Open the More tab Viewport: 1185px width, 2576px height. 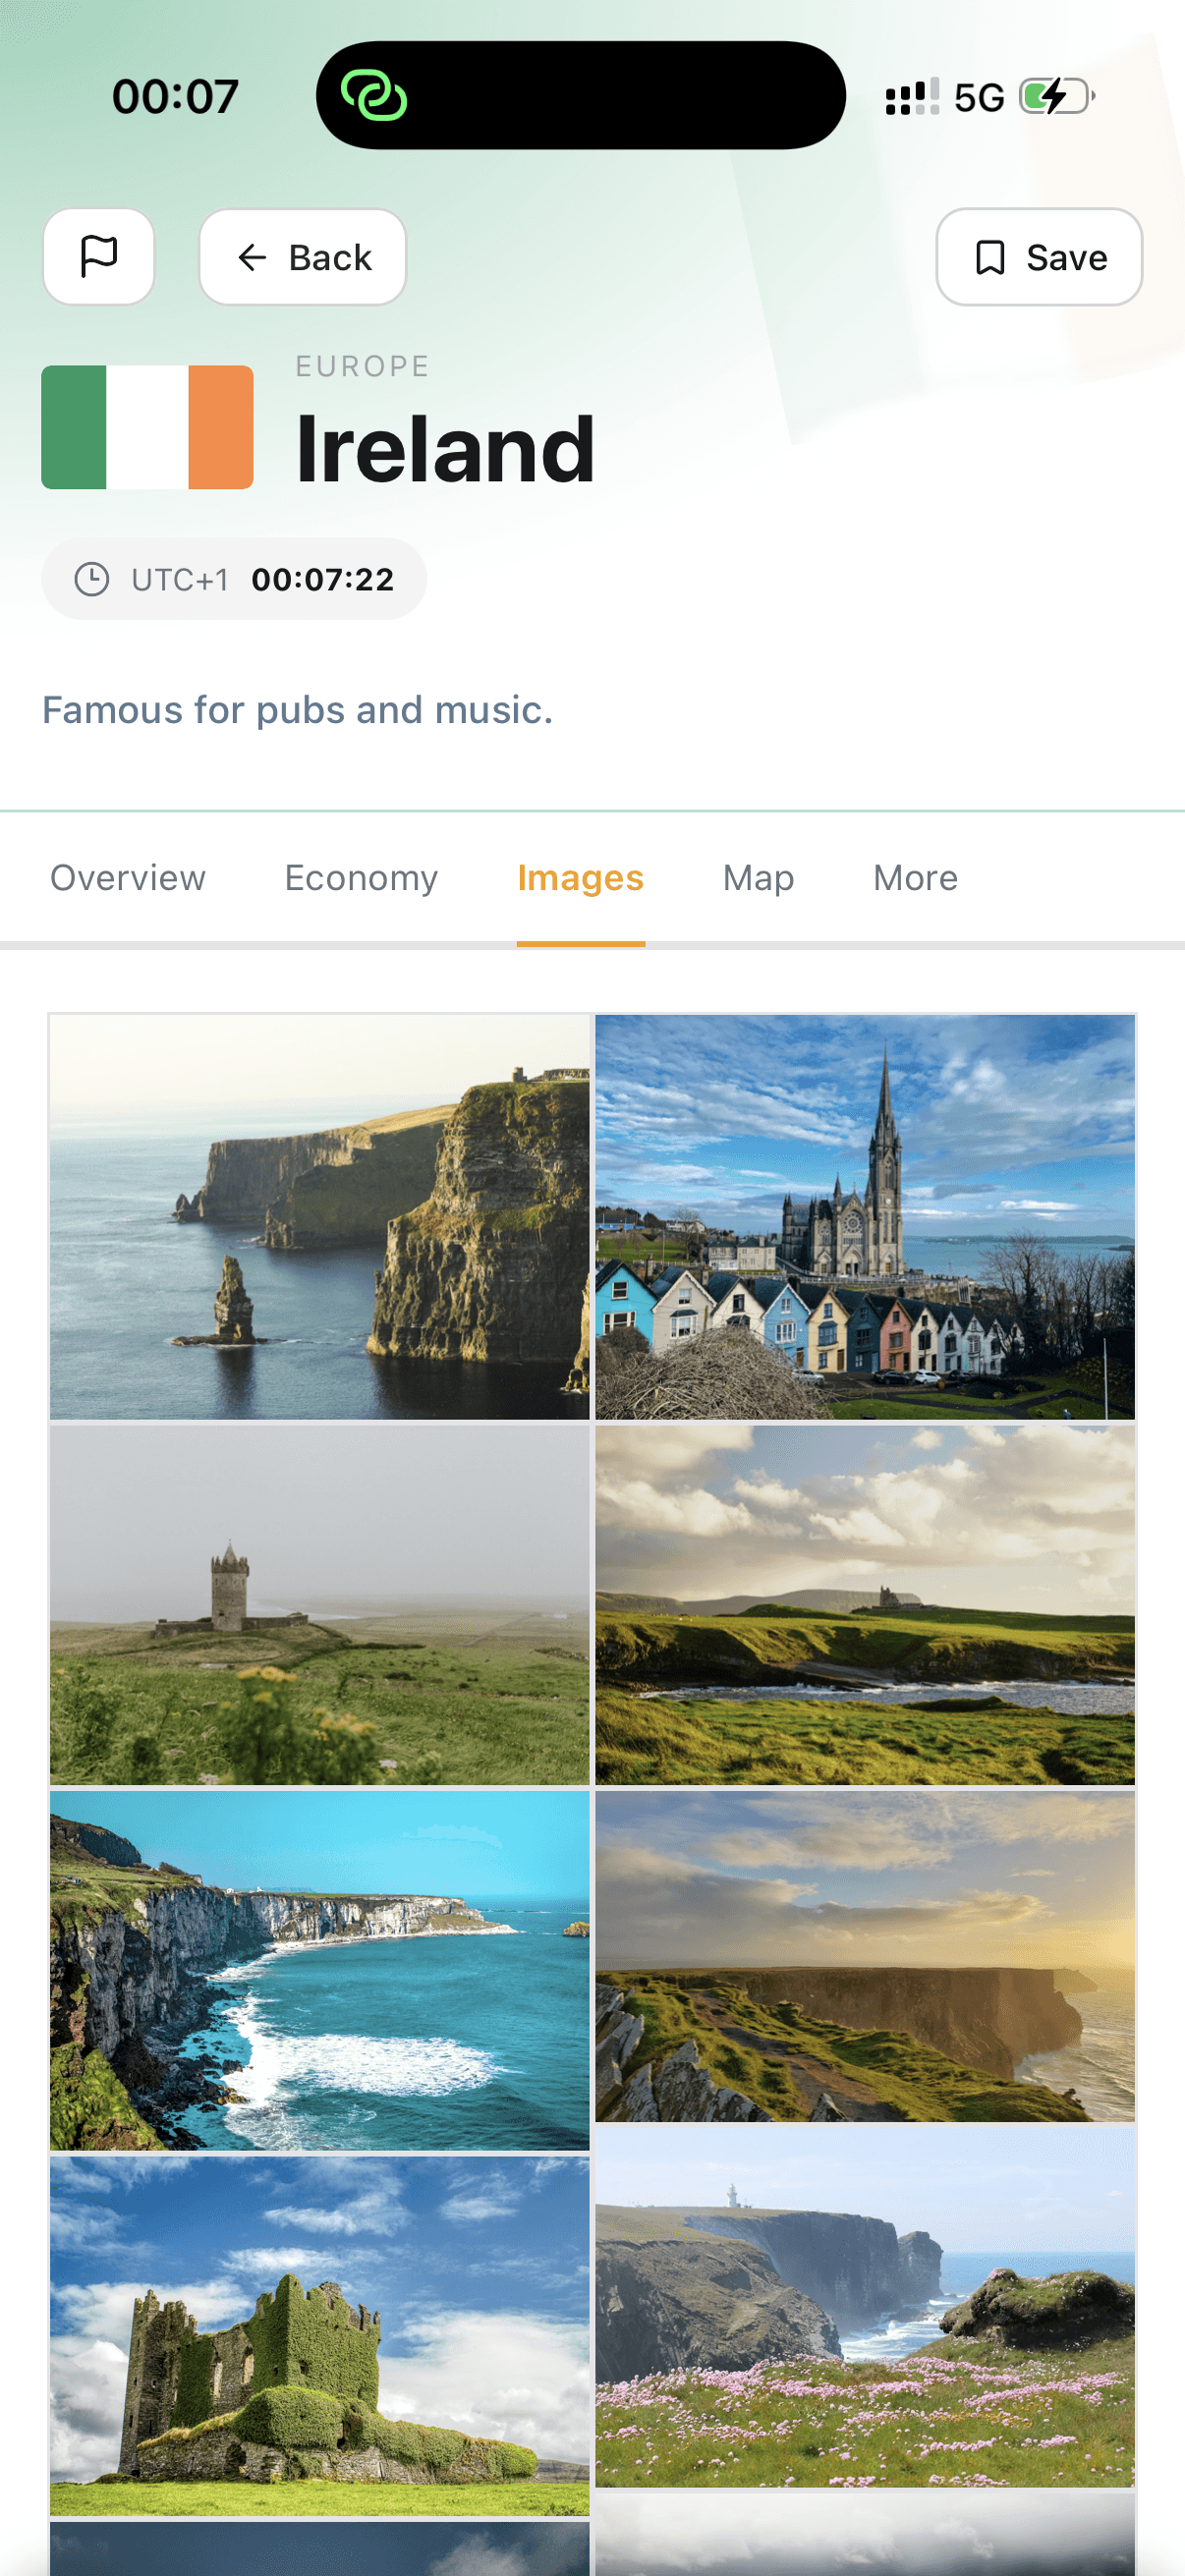point(915,878)
